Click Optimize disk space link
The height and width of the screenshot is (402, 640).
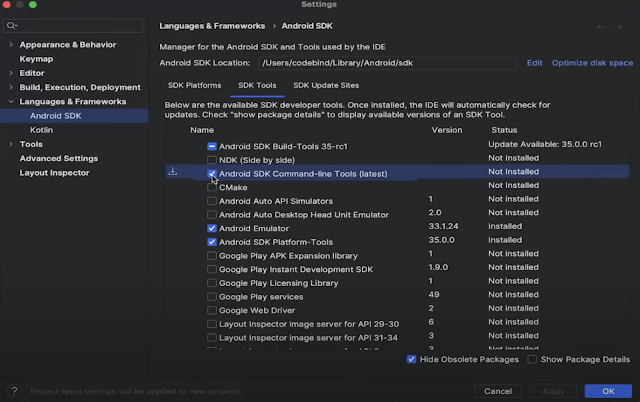tap(592, 63)
